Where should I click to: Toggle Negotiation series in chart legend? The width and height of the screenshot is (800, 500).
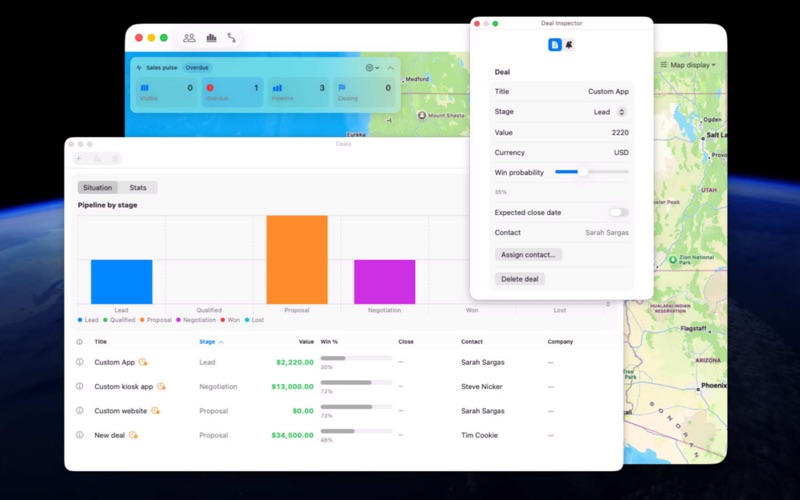pos(196,320)
